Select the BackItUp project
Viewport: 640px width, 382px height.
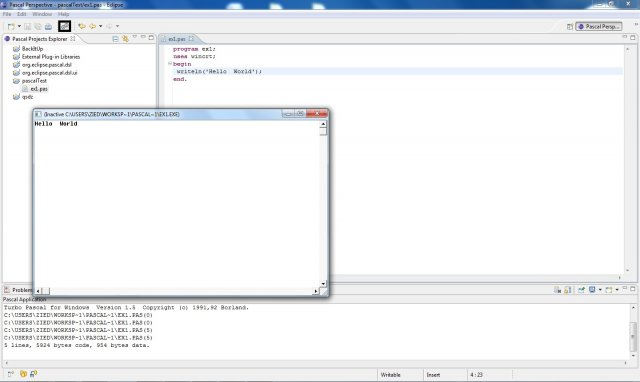(32, 49)
